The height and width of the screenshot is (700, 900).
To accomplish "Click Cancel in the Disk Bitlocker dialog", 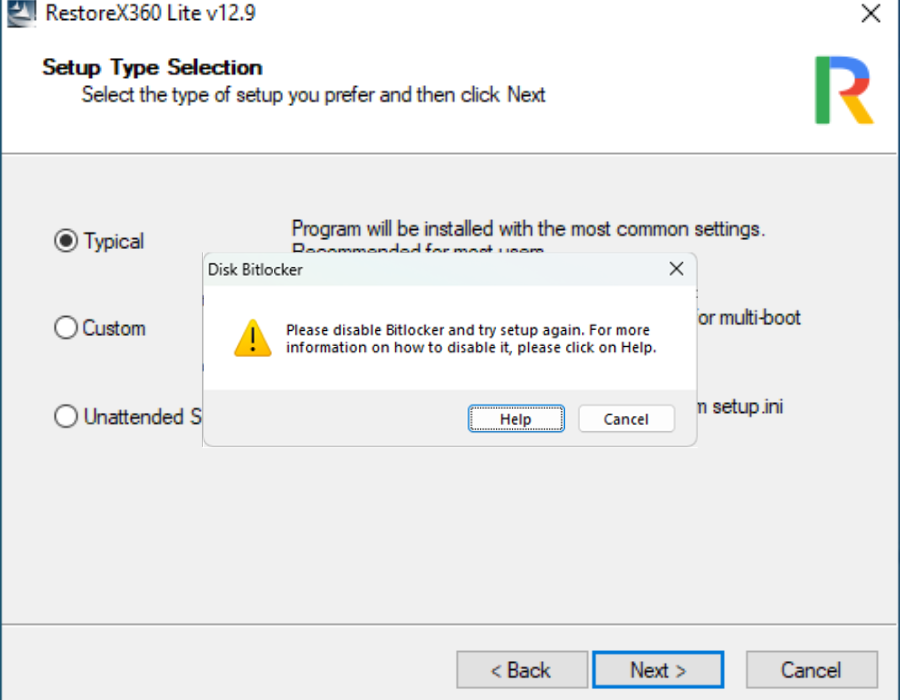I will (626, 419).
